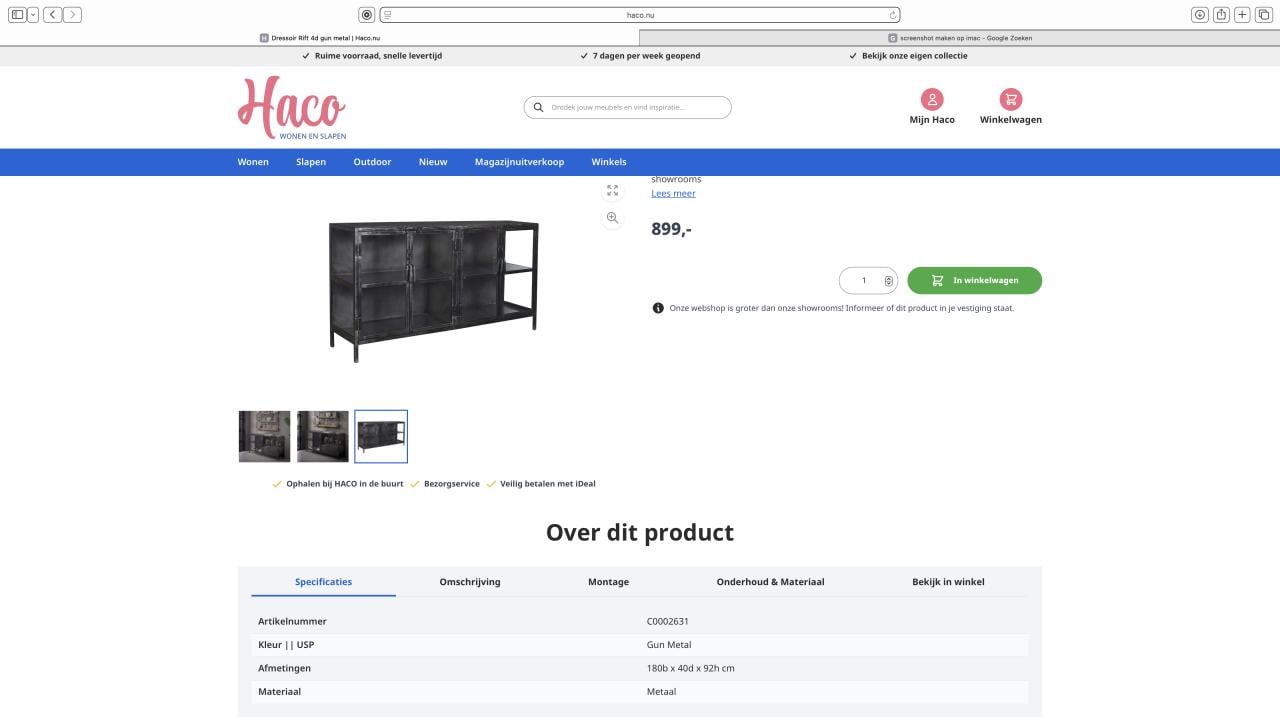Go back with Safari's back arrow
This screenshot has width=1280, height=720.
[52, 15]
